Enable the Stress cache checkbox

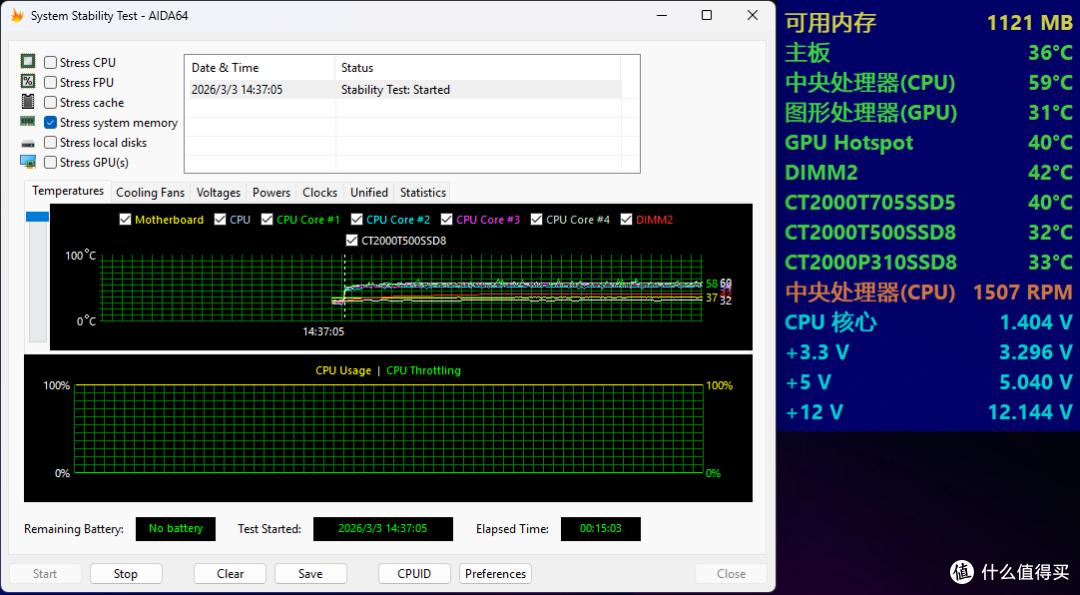point(50,103)
